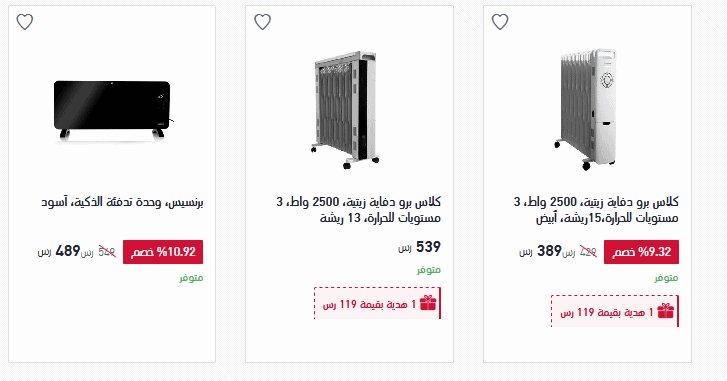Click availability label under the 539 price
727x381 pixels.
tap(428, 270)
